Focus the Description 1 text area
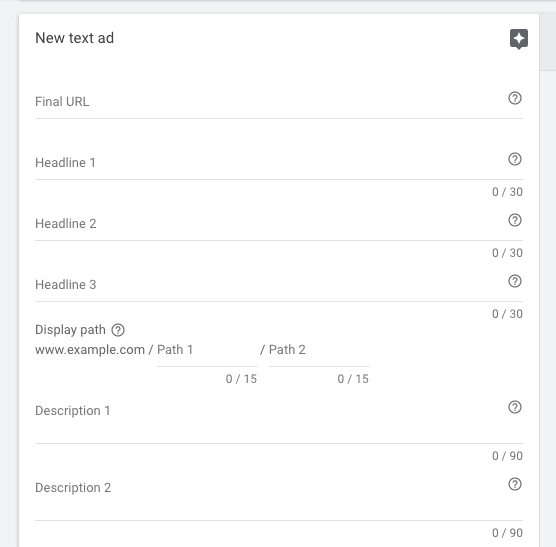556x547 pixels. [x=269, y=418]
